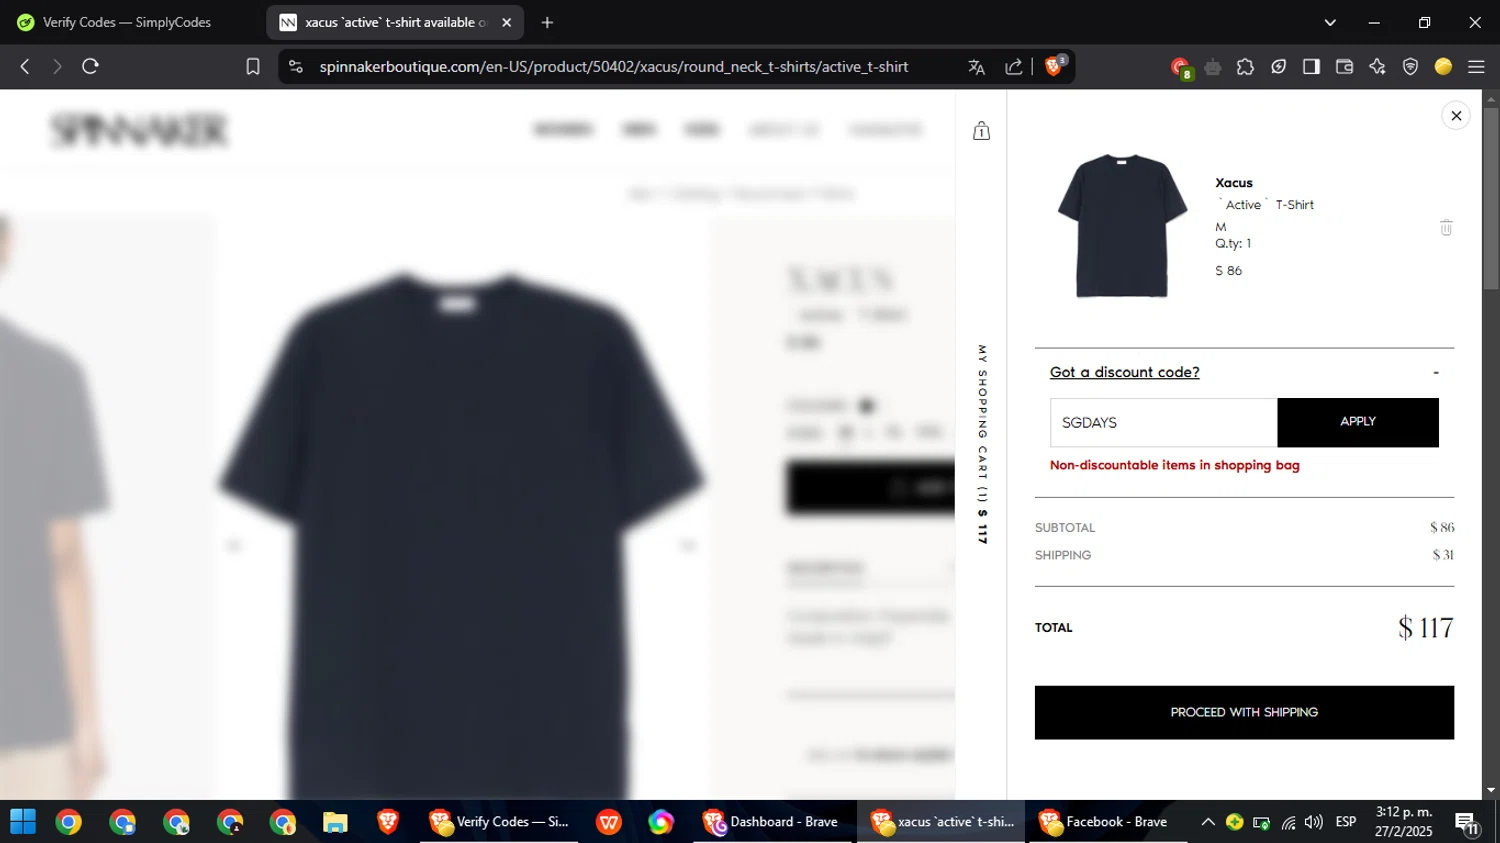Viewport: 1500px width, 843px height.
Task: Open the red extension with badge 8
Action: pyautogui.click(x=1180, y=68)
